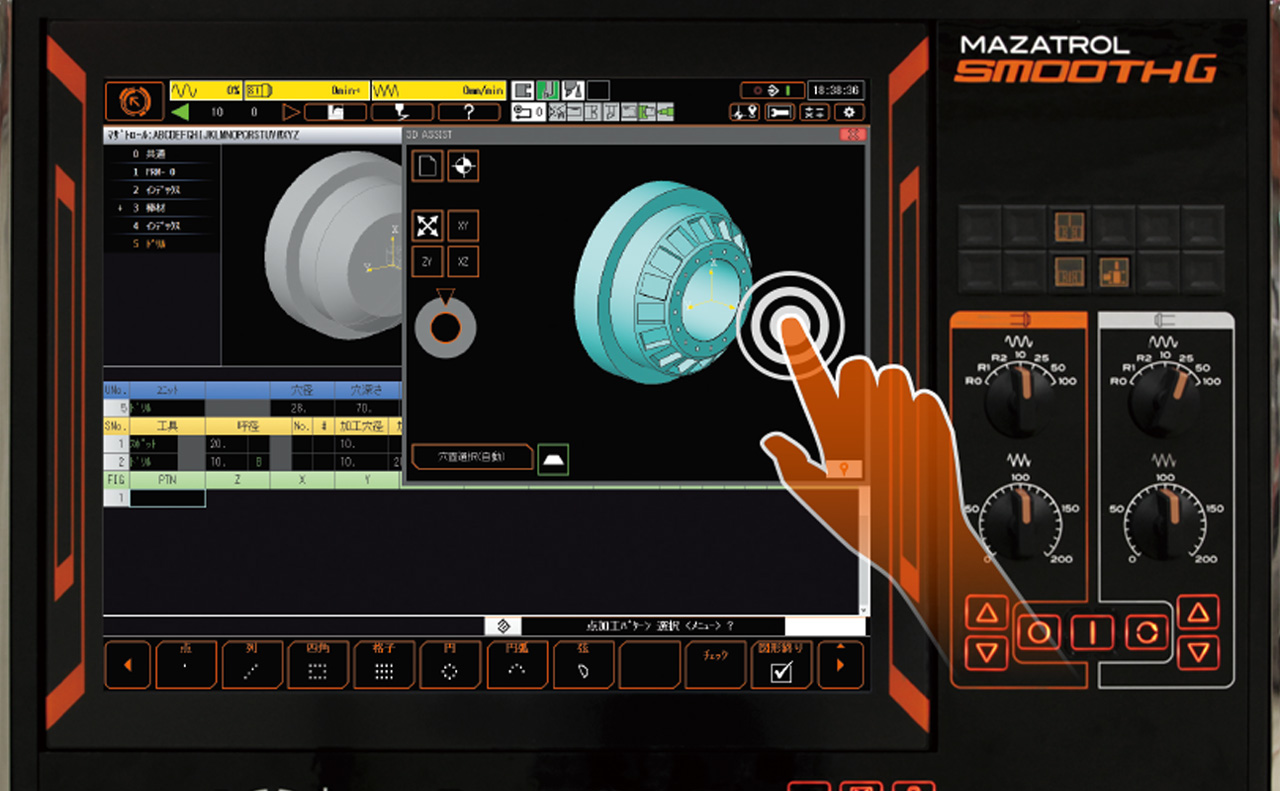Click the new document icon in 3D ASSIST
Screen dimensions: 1280x791
click(427, 166)
